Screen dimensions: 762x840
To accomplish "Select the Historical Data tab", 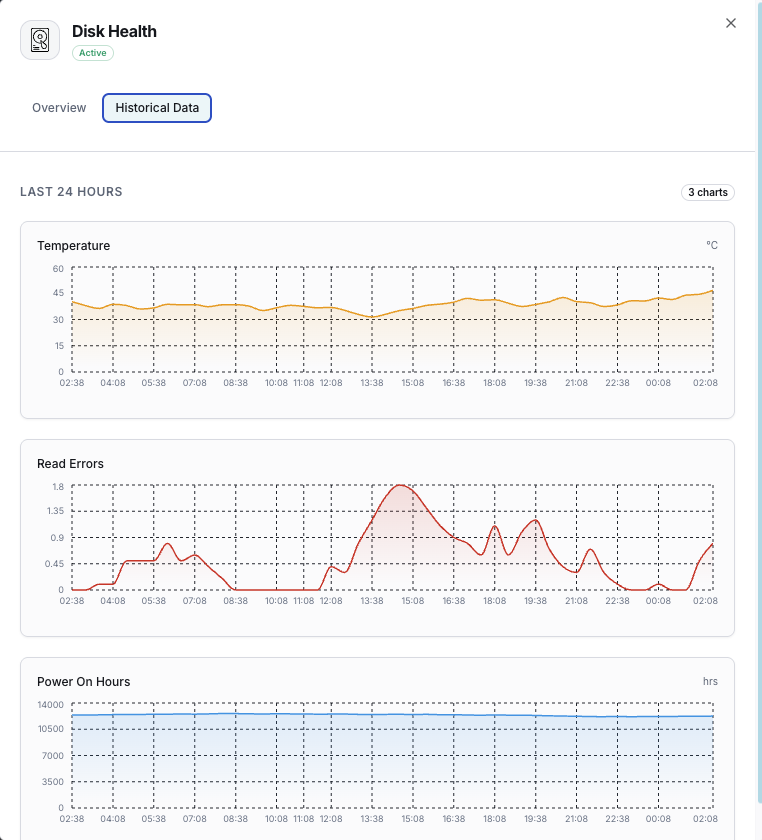I will (157, 108).
